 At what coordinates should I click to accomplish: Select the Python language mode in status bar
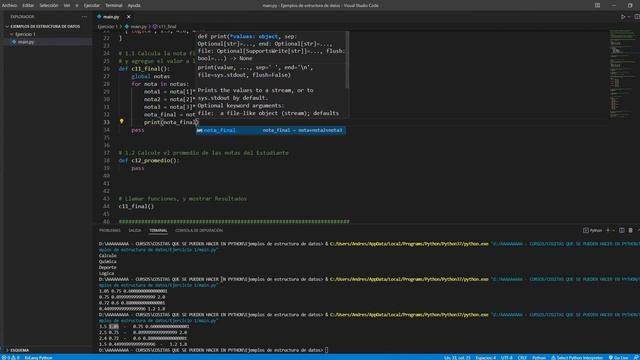[x=539, y=357]
